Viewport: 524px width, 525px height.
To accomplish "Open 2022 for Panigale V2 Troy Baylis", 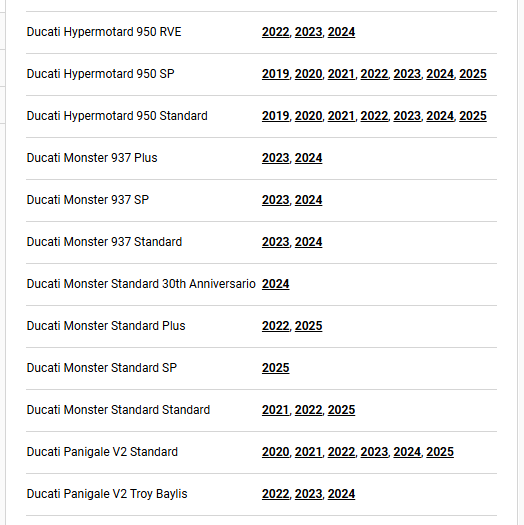I will pos(276,494).
